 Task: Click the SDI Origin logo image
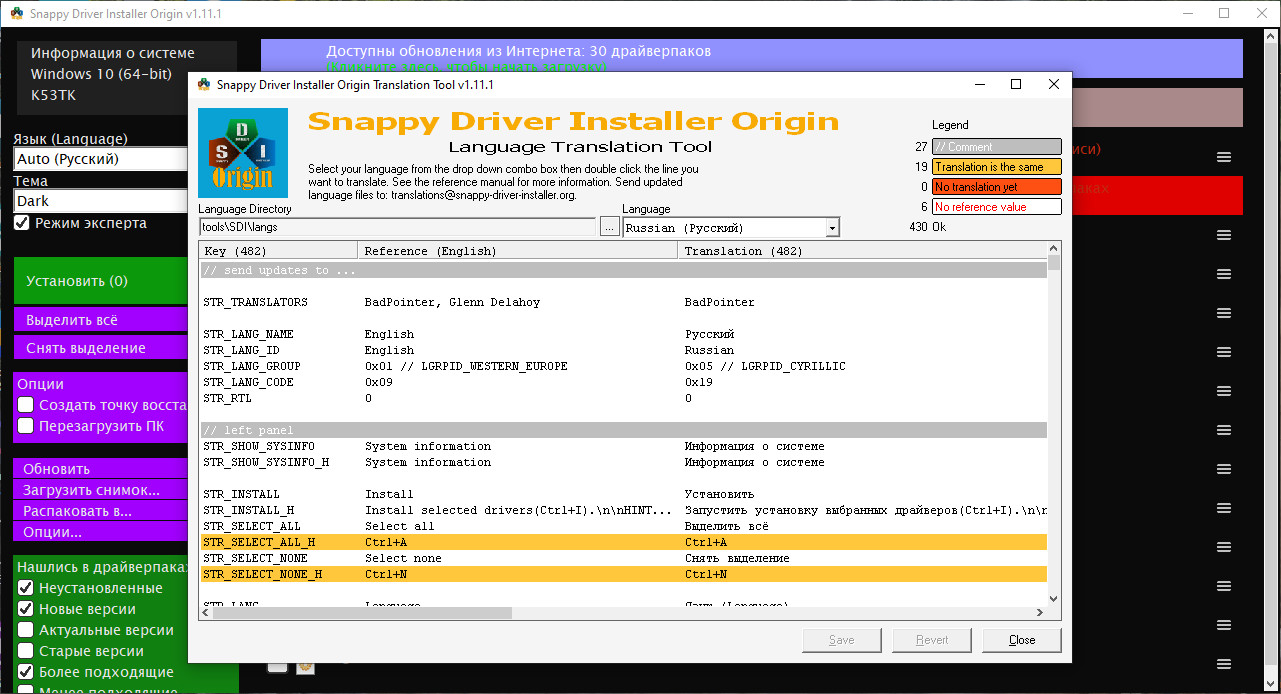[243, 153]
